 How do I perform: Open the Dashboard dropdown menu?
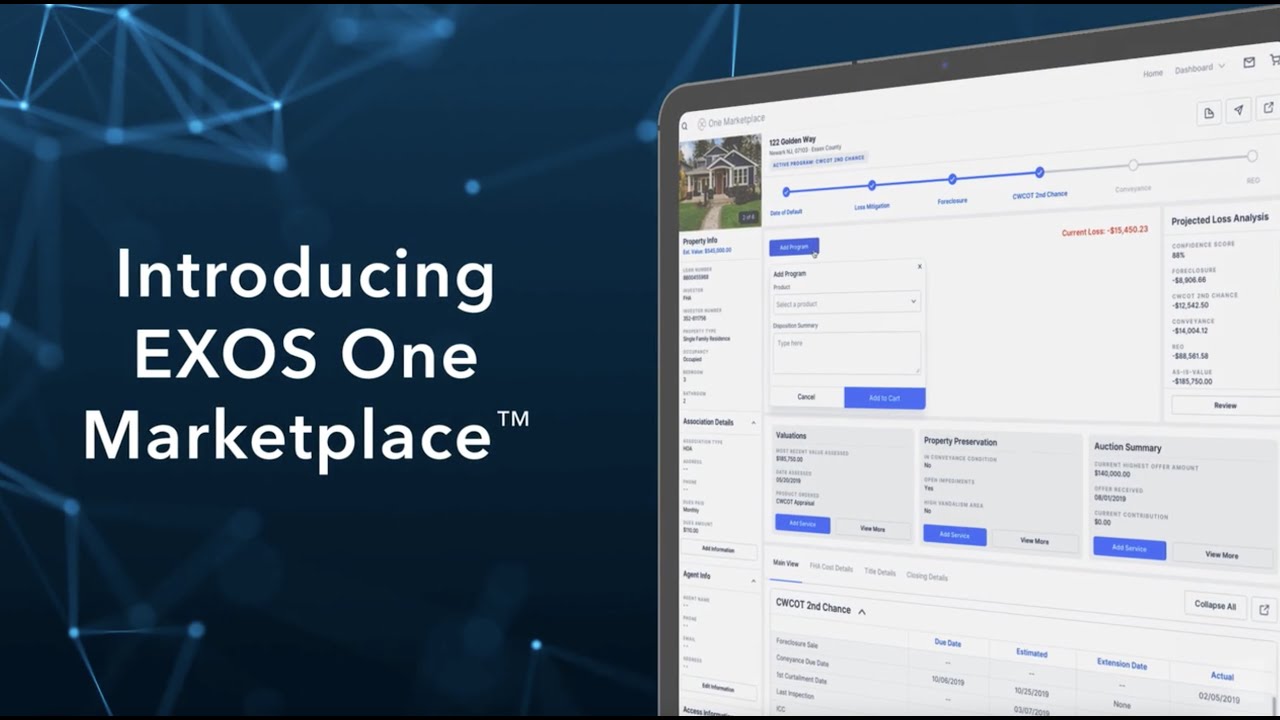tap(1200, 68)
